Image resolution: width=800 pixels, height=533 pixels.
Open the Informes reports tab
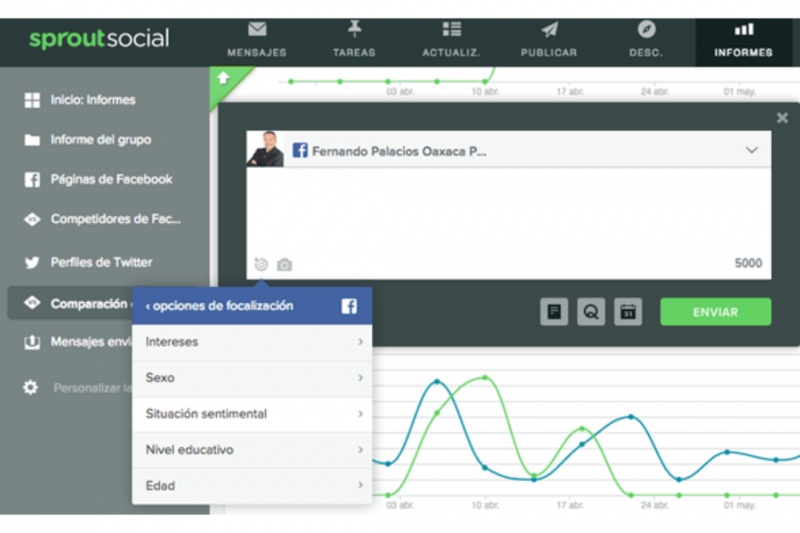[743, 42]
